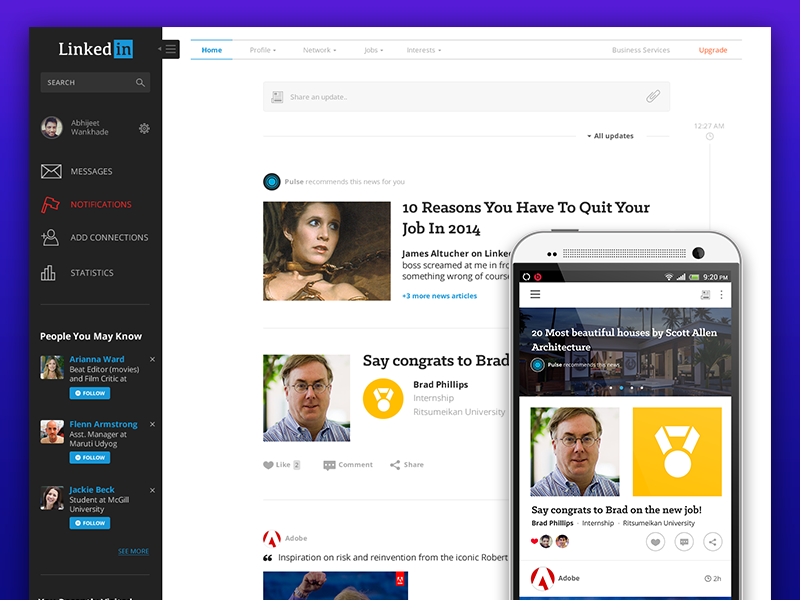Open the All updates filter dropdown
Image resolution: width=800 pixels, height=600 pixels.
pyautogui.click(x=610, y=136)
